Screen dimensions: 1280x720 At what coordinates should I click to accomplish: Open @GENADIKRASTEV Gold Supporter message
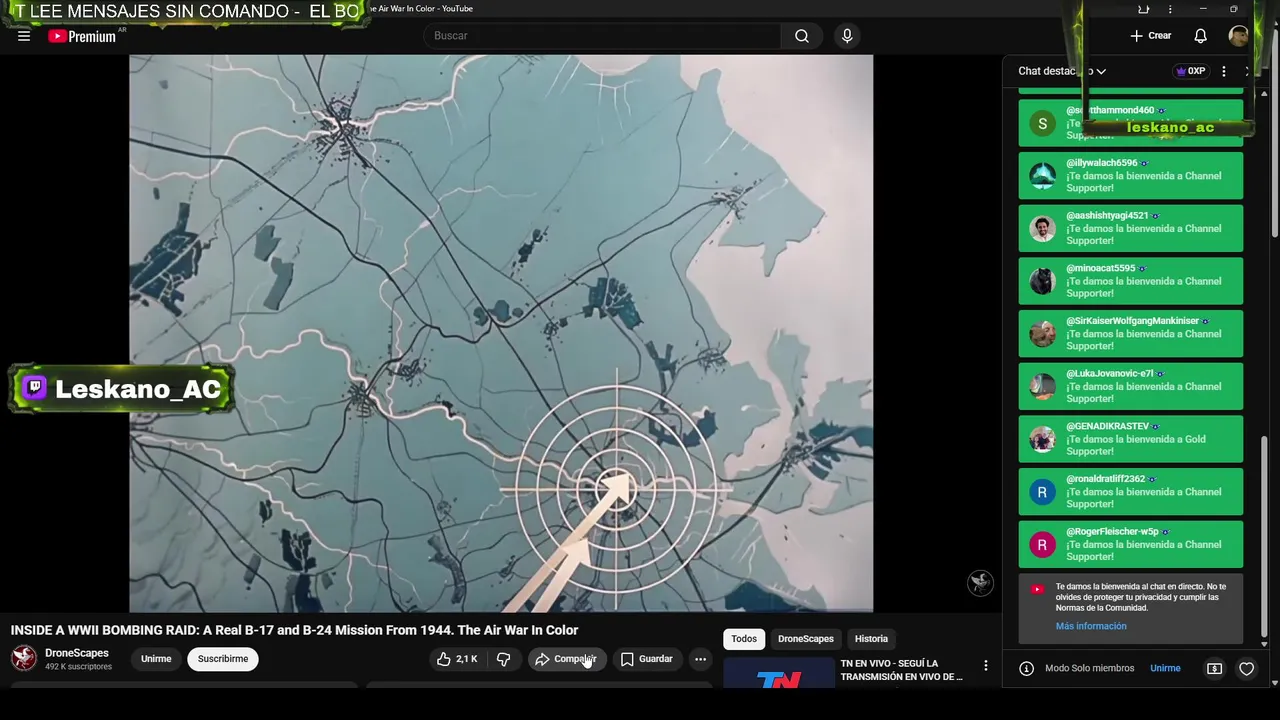[1131, 439]
